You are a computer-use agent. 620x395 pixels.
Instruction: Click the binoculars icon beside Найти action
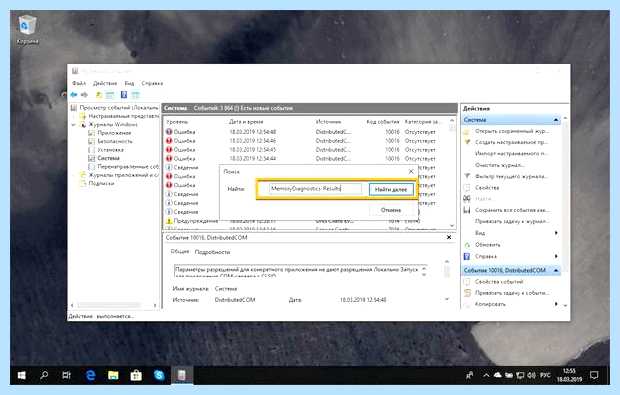pyautogui.click(x=467, y=198)
